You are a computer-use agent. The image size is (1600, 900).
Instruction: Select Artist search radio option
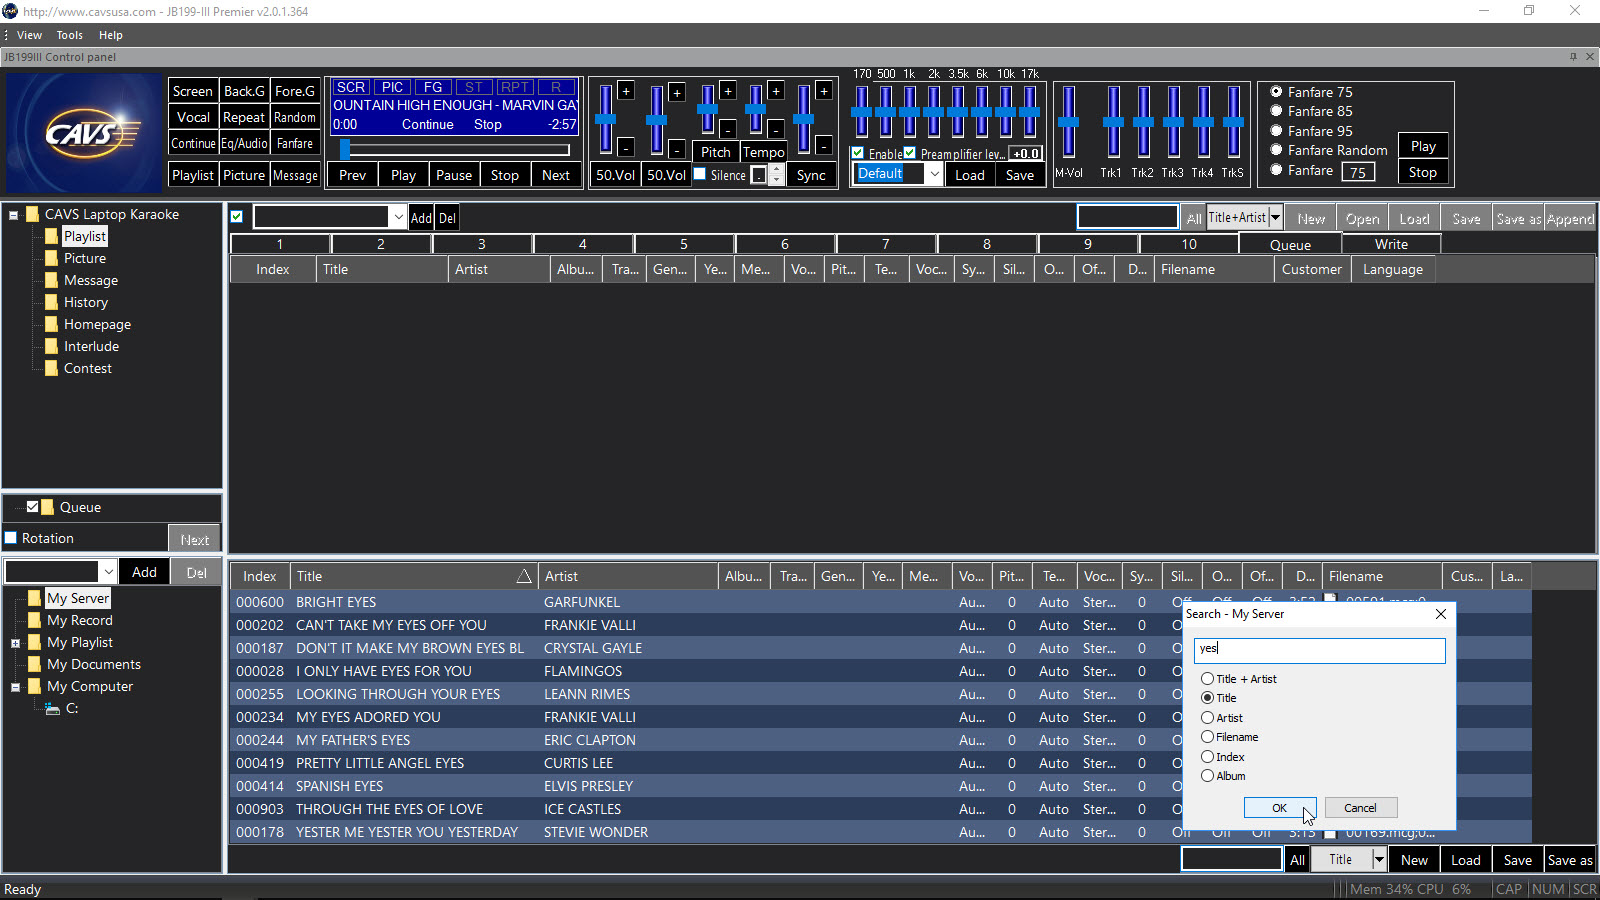tap(1208, 718)
